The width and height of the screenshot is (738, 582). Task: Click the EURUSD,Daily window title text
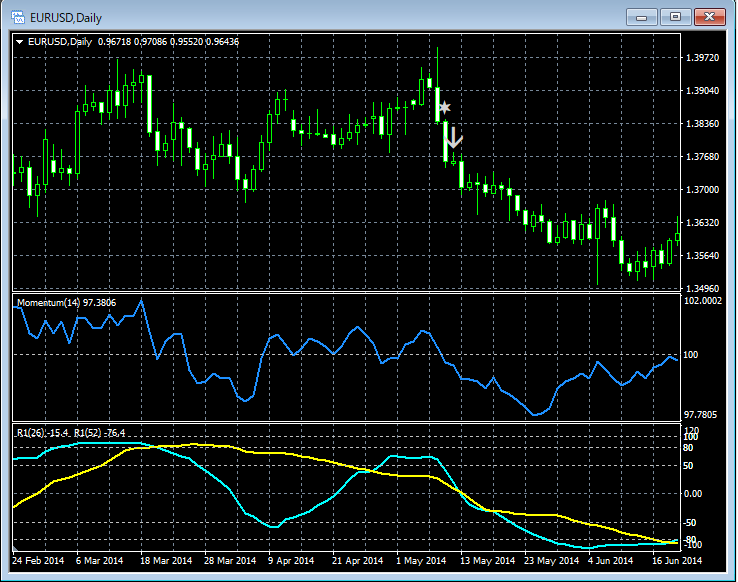point(64,17)
